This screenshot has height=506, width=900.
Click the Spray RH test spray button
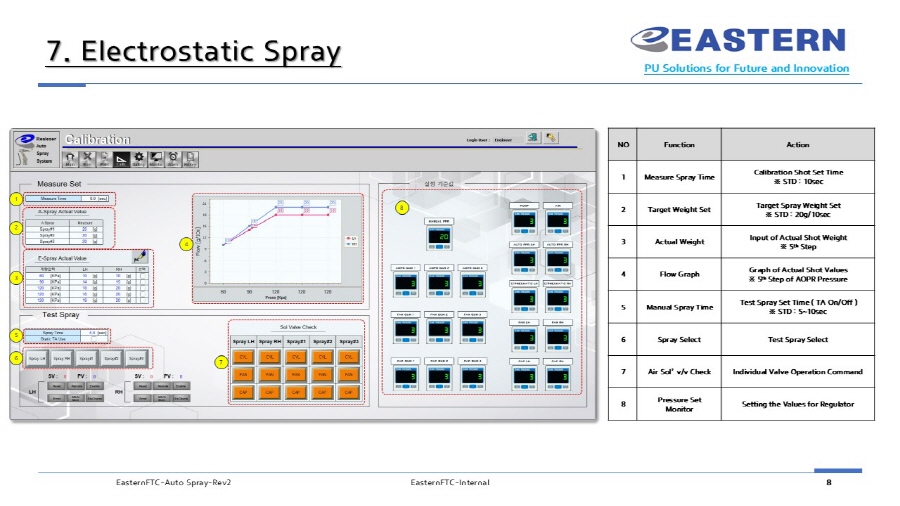(x=61, y=358)
